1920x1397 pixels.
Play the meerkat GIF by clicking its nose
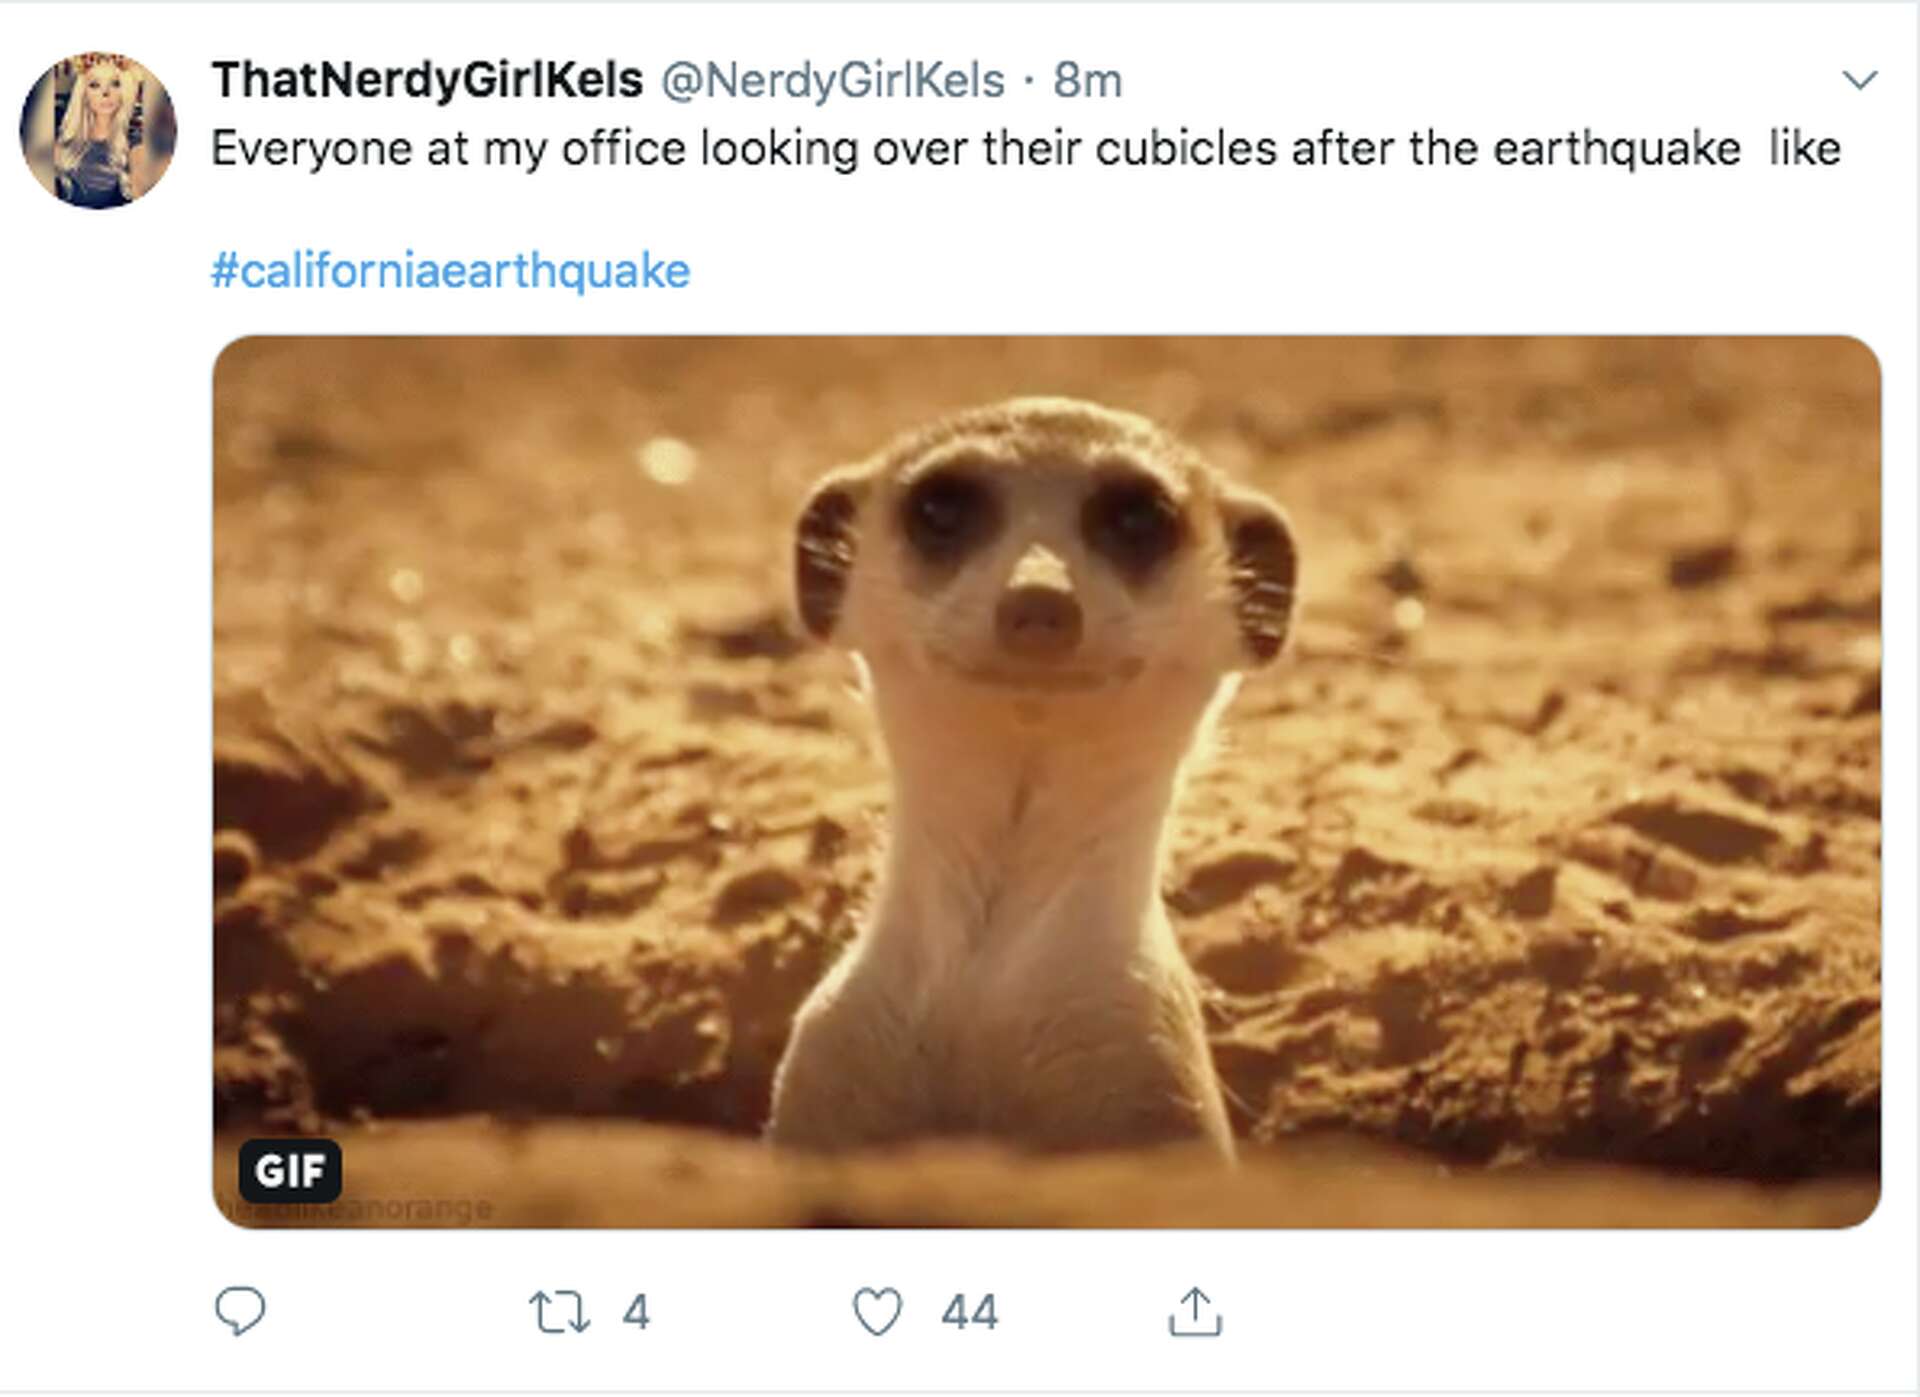tap(1040, 610)
